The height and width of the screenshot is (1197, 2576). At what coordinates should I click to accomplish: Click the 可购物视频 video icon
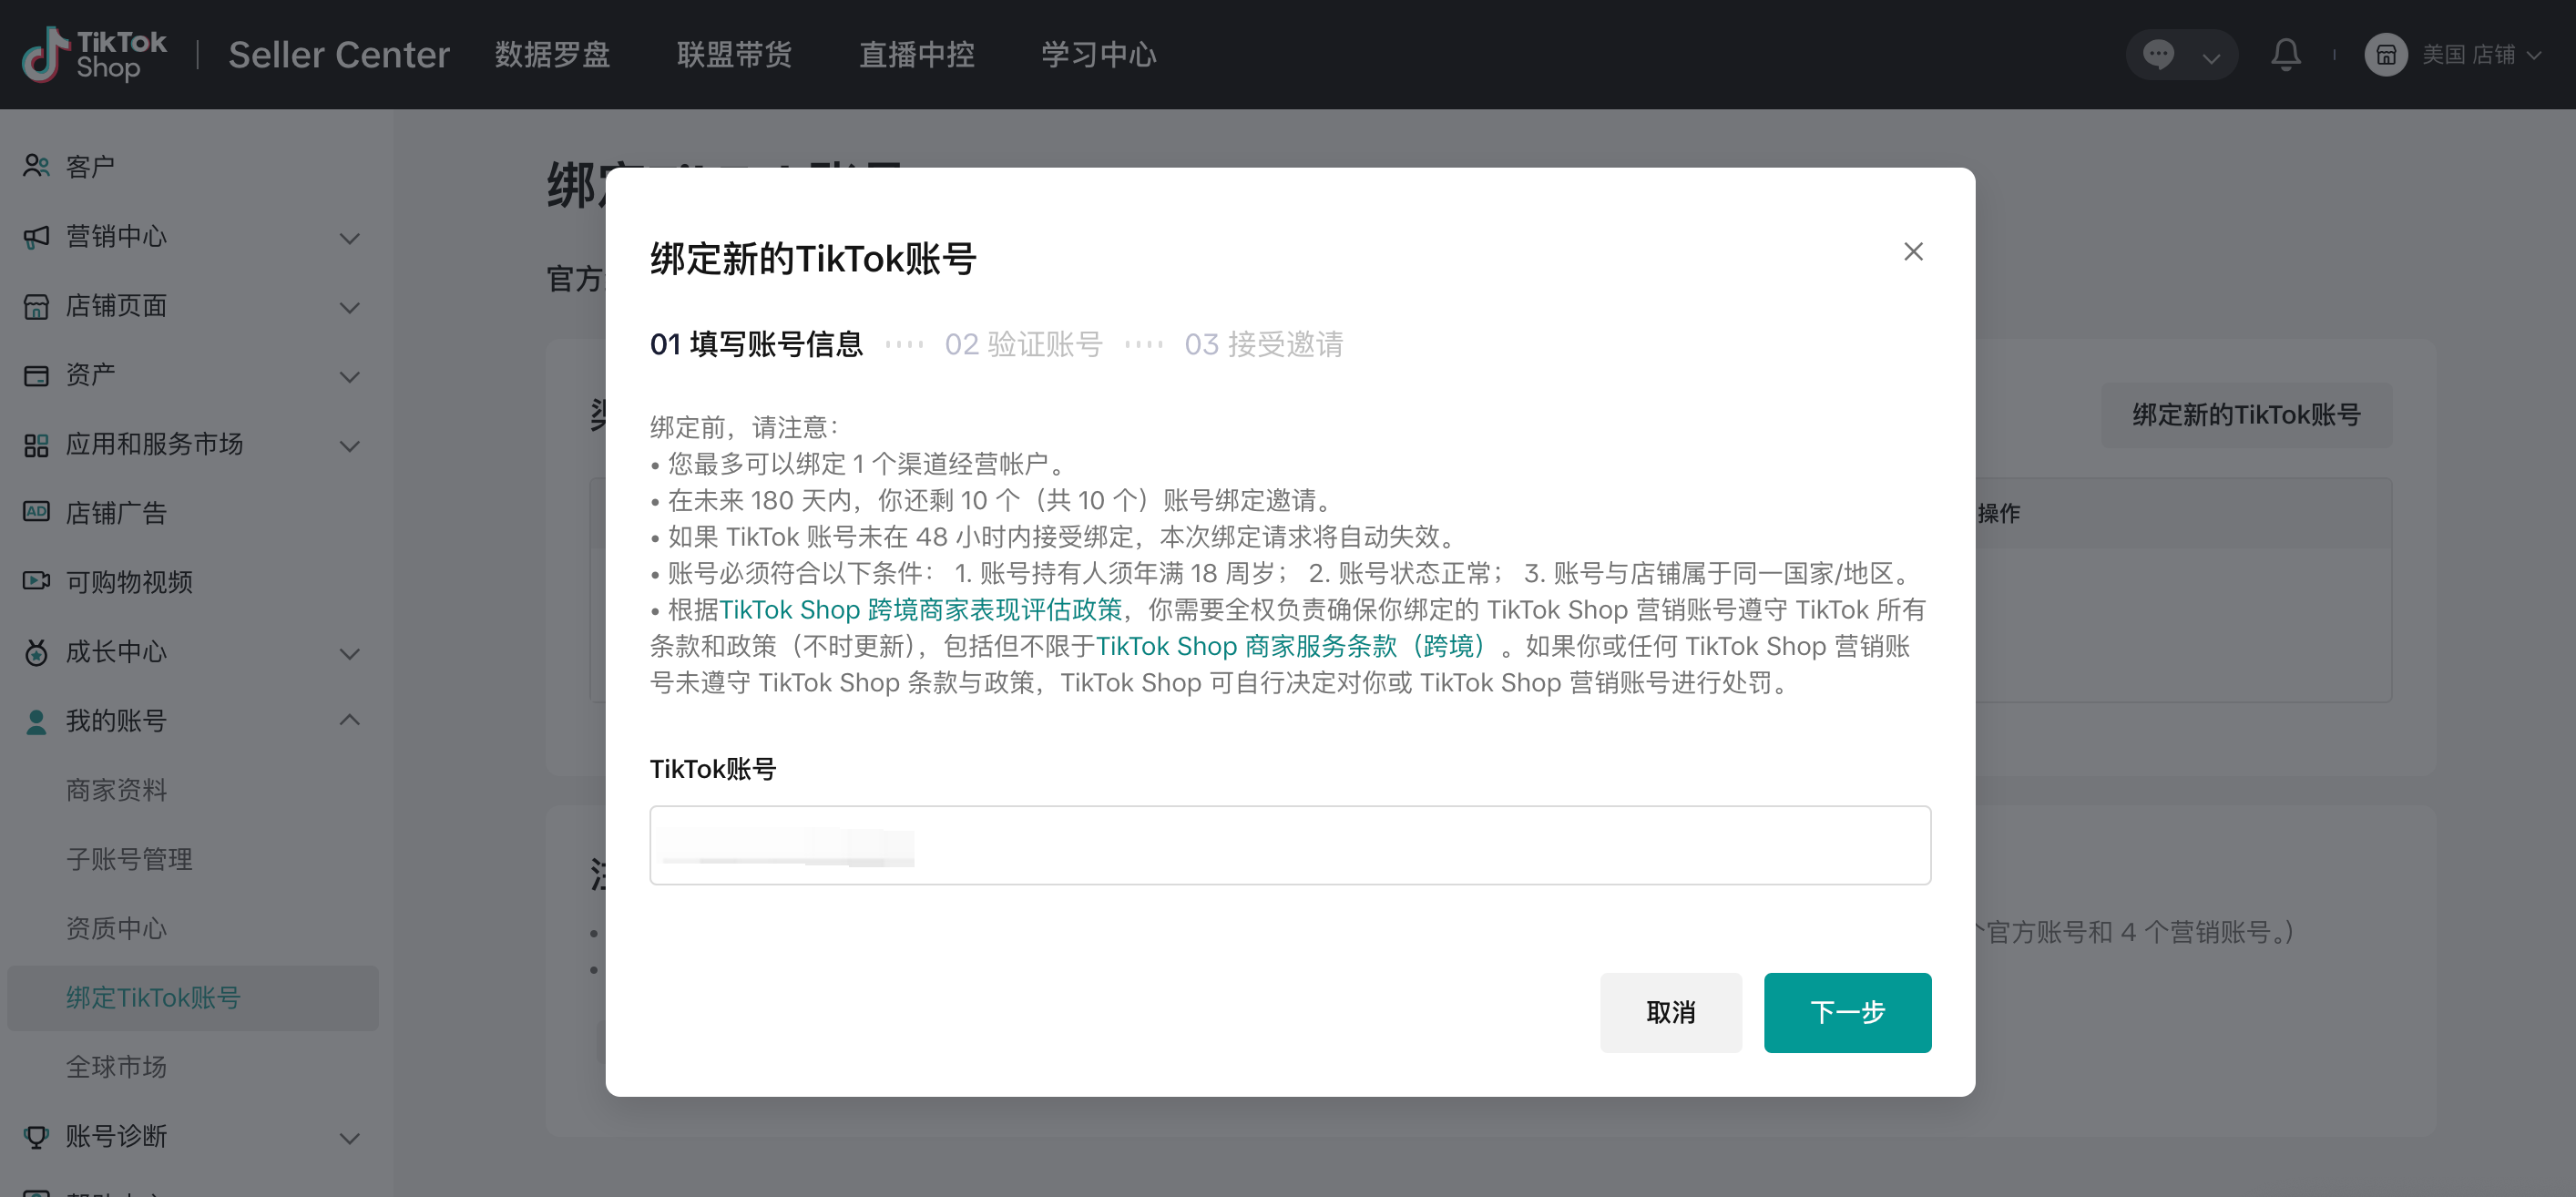pos(37,581)
